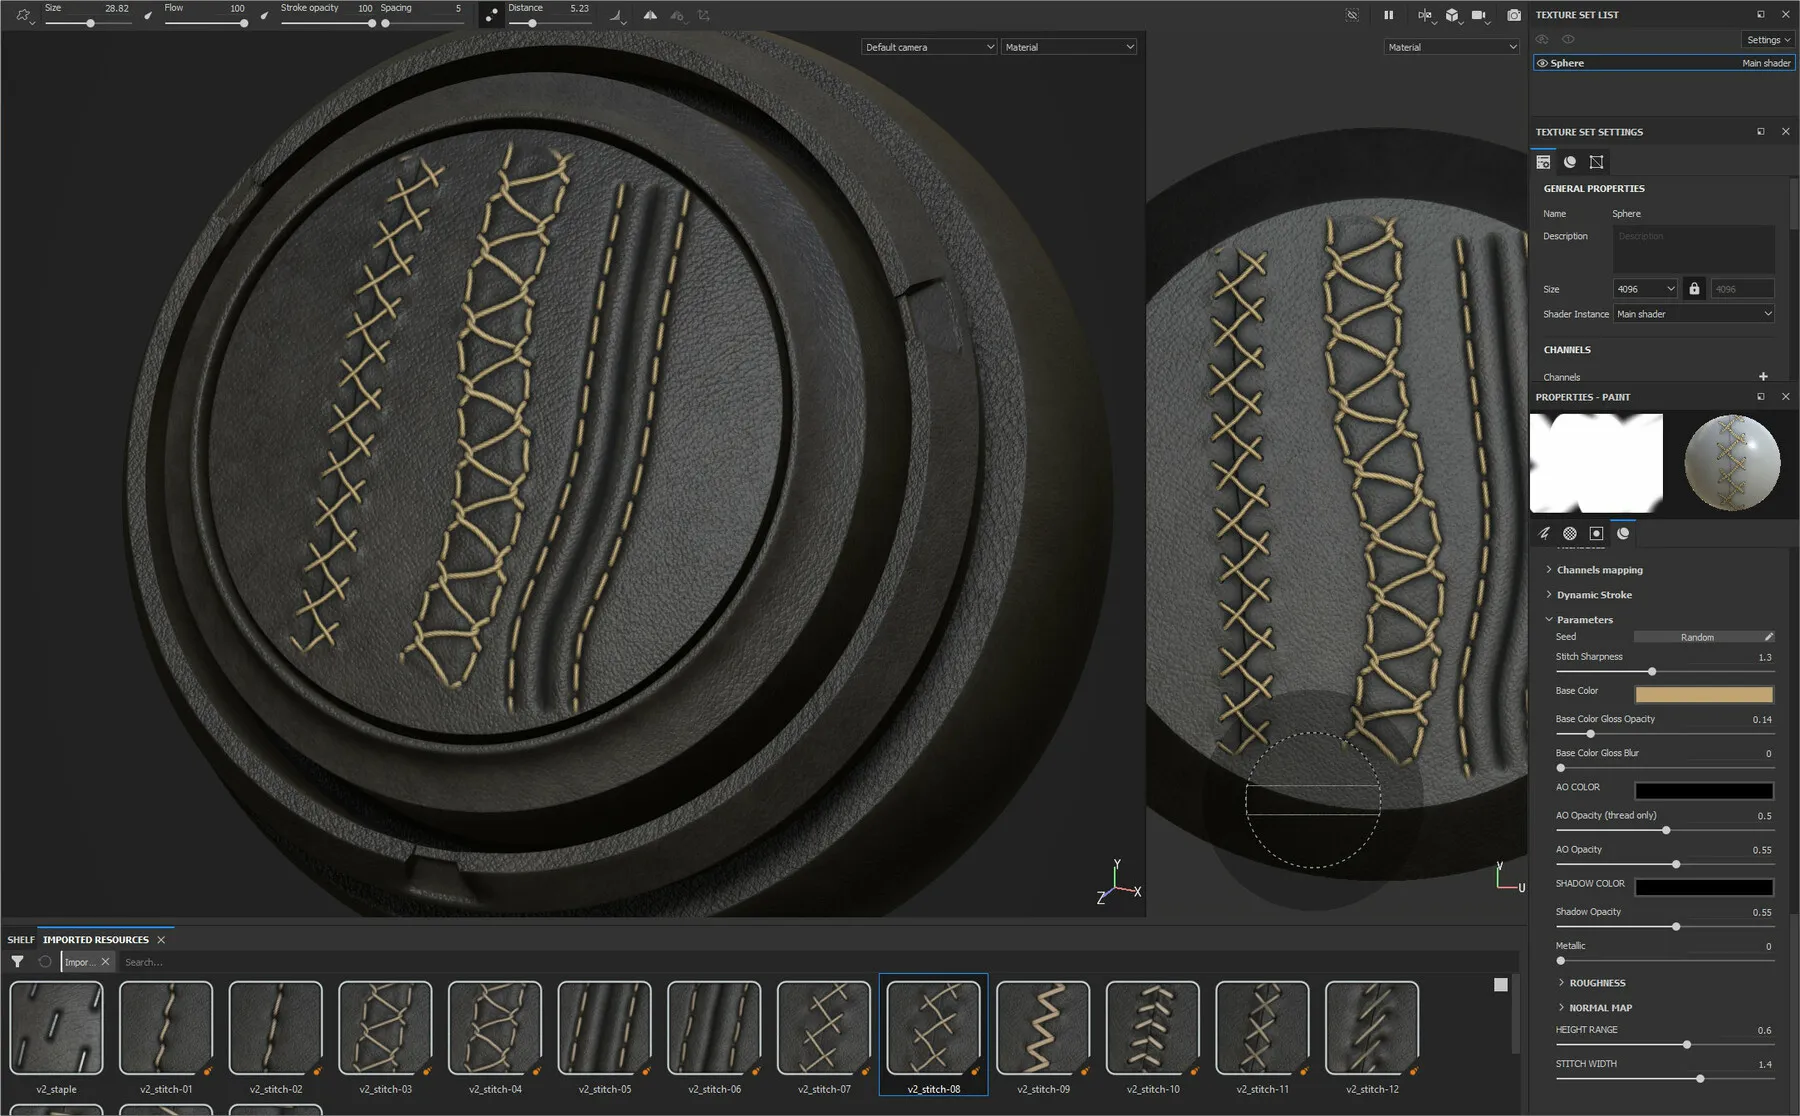Click the tan Base Color swatch
This screenshot has width=1800, height=1116.
tap(1704, 694)
